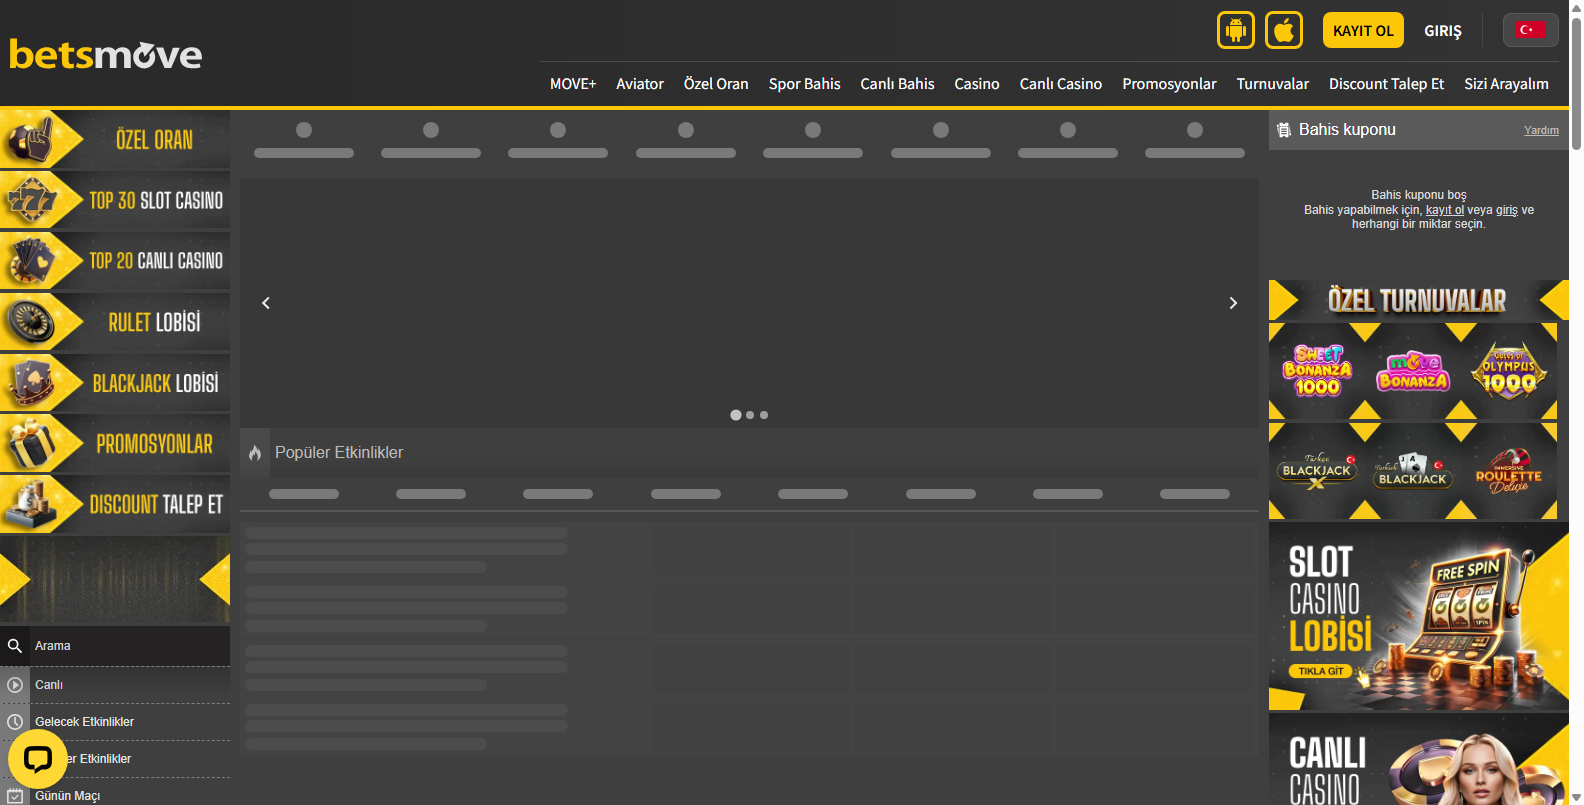The height and width of the screenshot is (805, 1584).
Task: Go to Spor Bahis section
Action: [x=805, y=84]
